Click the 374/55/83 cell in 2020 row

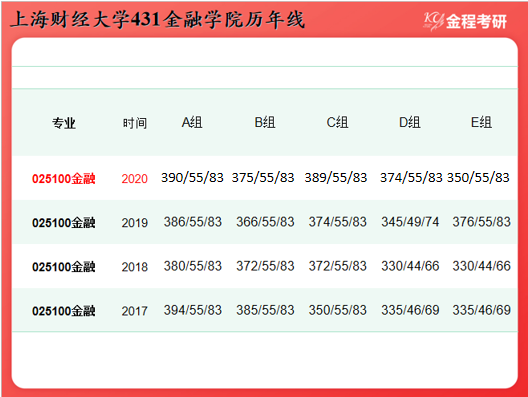coord(411,177)
